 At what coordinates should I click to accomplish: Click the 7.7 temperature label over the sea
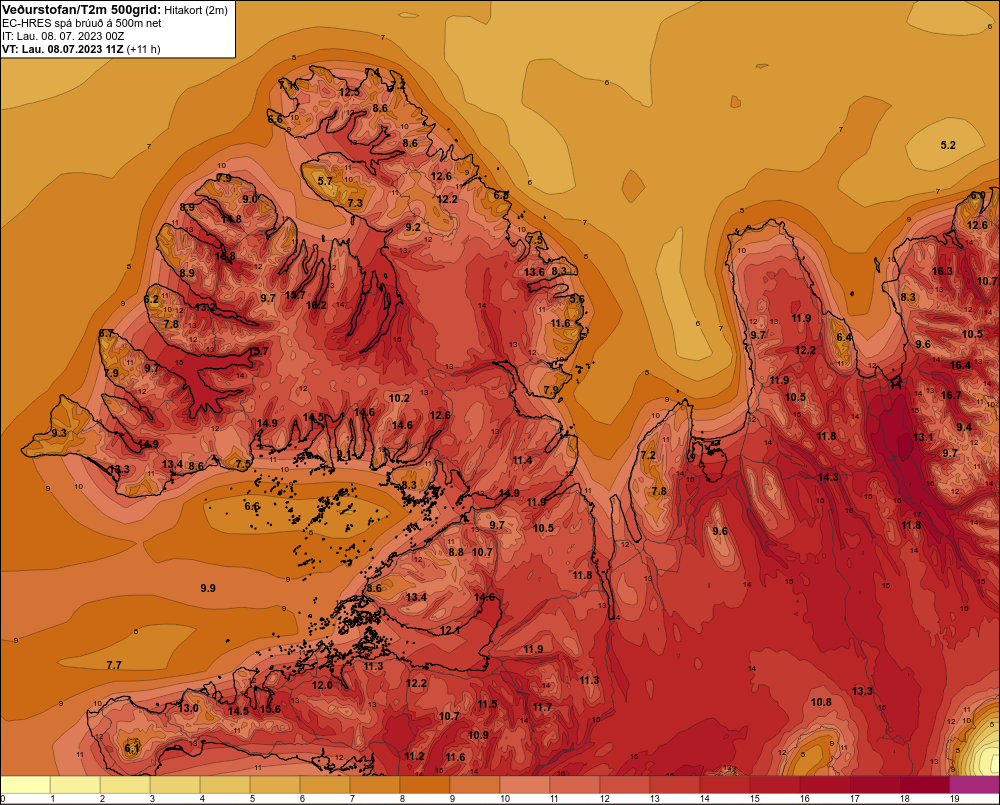114,665
